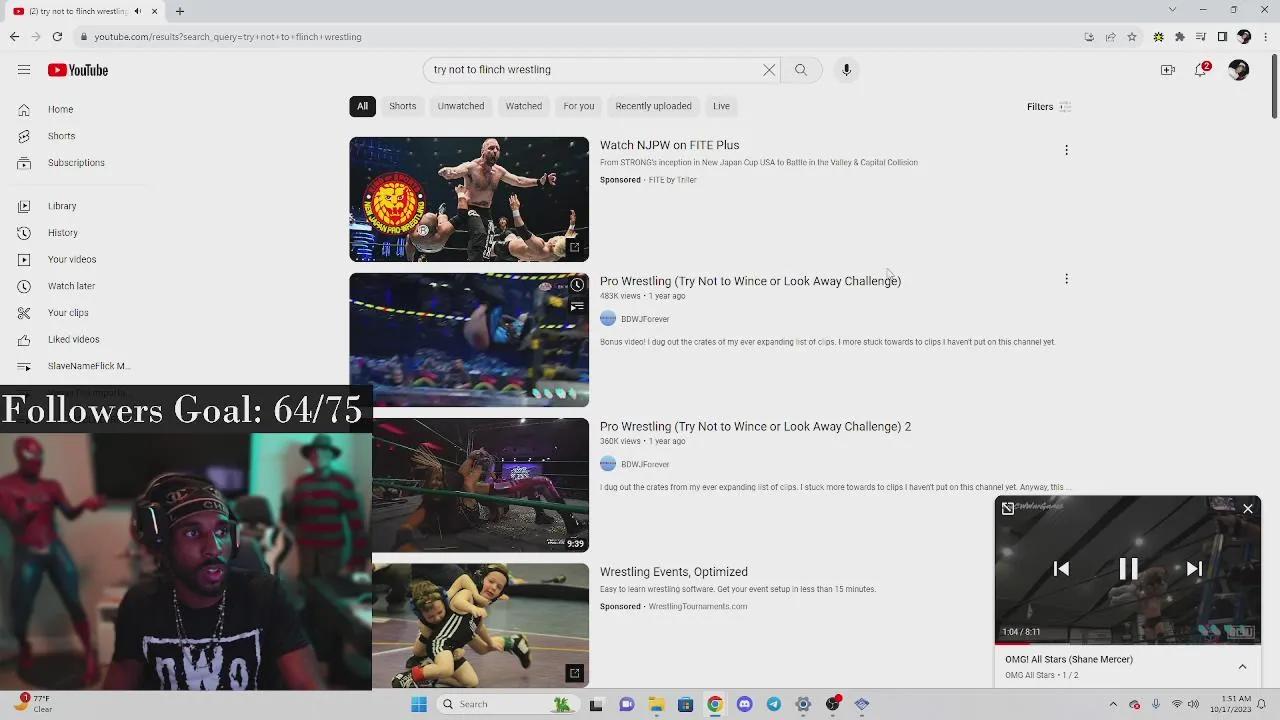Open the Watch NJPW on FITE Plus title
The image size is (1280, 720).
point(670,146)
